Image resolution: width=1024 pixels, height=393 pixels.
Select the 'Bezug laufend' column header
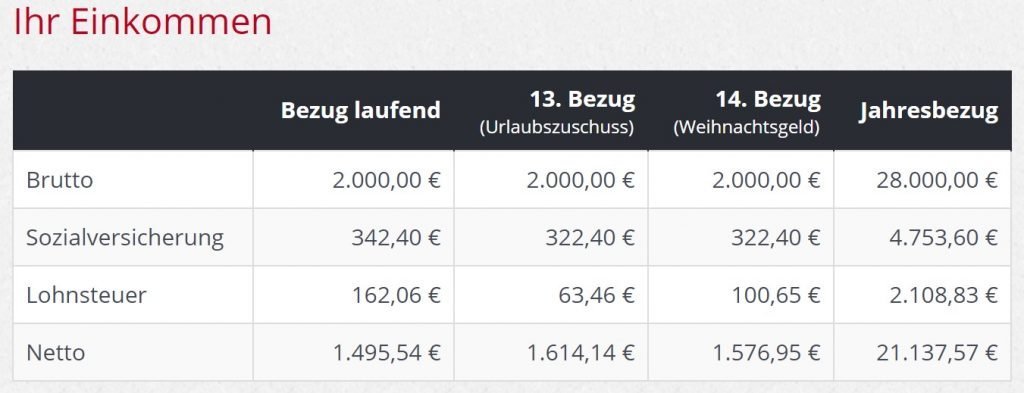pos(360,110)
